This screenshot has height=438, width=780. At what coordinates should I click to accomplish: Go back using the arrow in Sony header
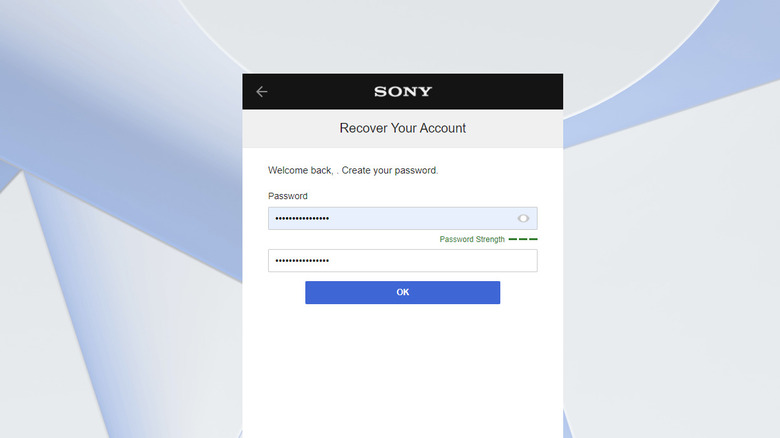tap(262, 92)
